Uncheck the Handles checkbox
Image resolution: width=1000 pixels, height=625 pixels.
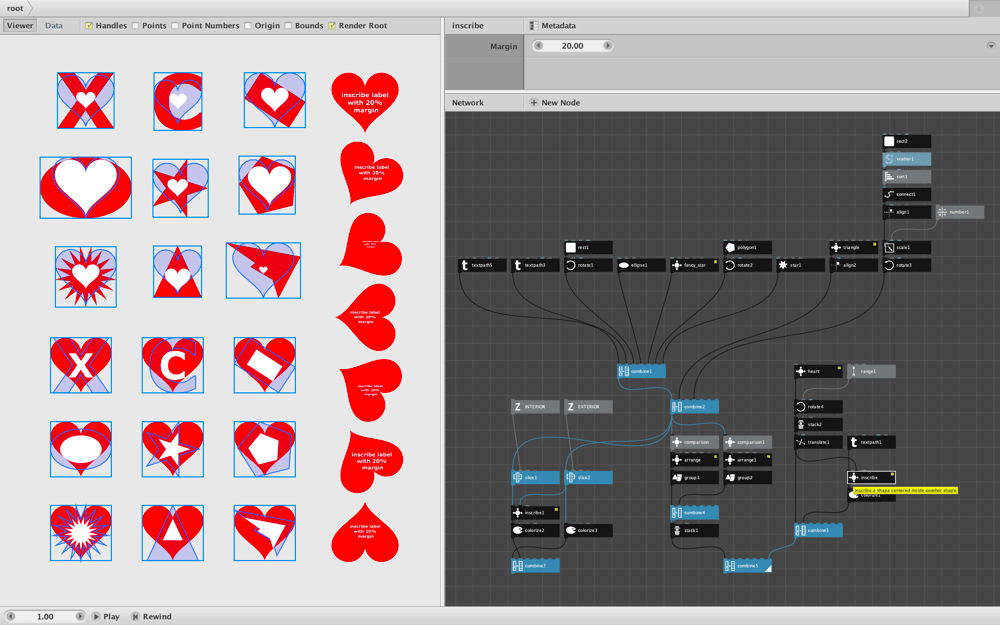(89, 26)
